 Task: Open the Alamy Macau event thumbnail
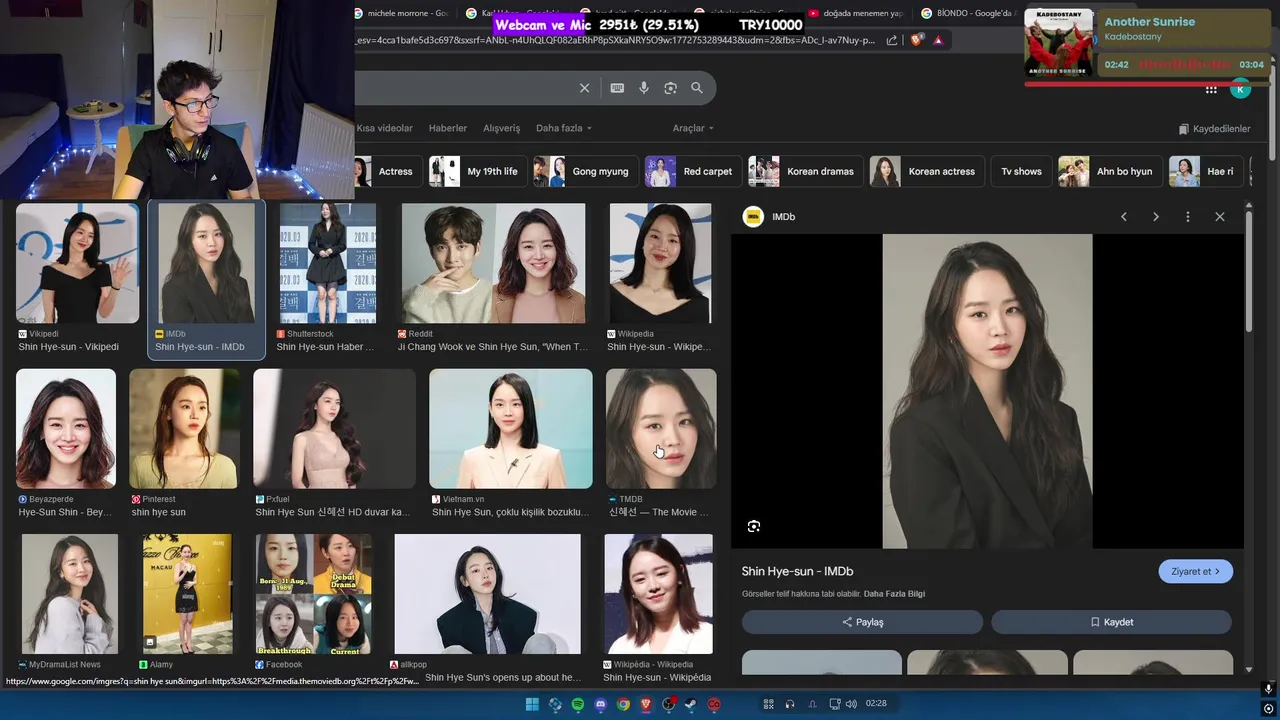pos(187,594)
